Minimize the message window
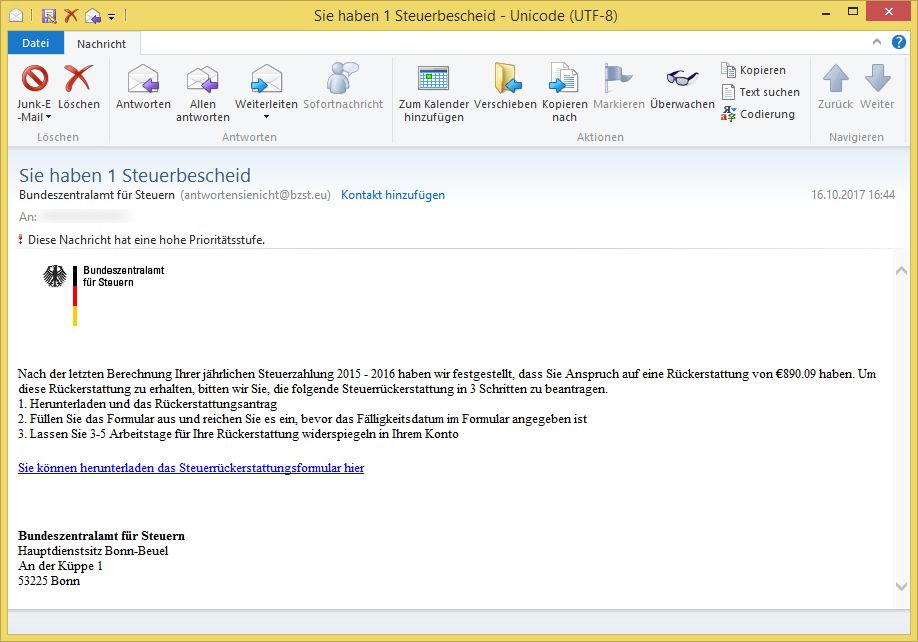This screenshot has height=642, width=918. [826, 13]
